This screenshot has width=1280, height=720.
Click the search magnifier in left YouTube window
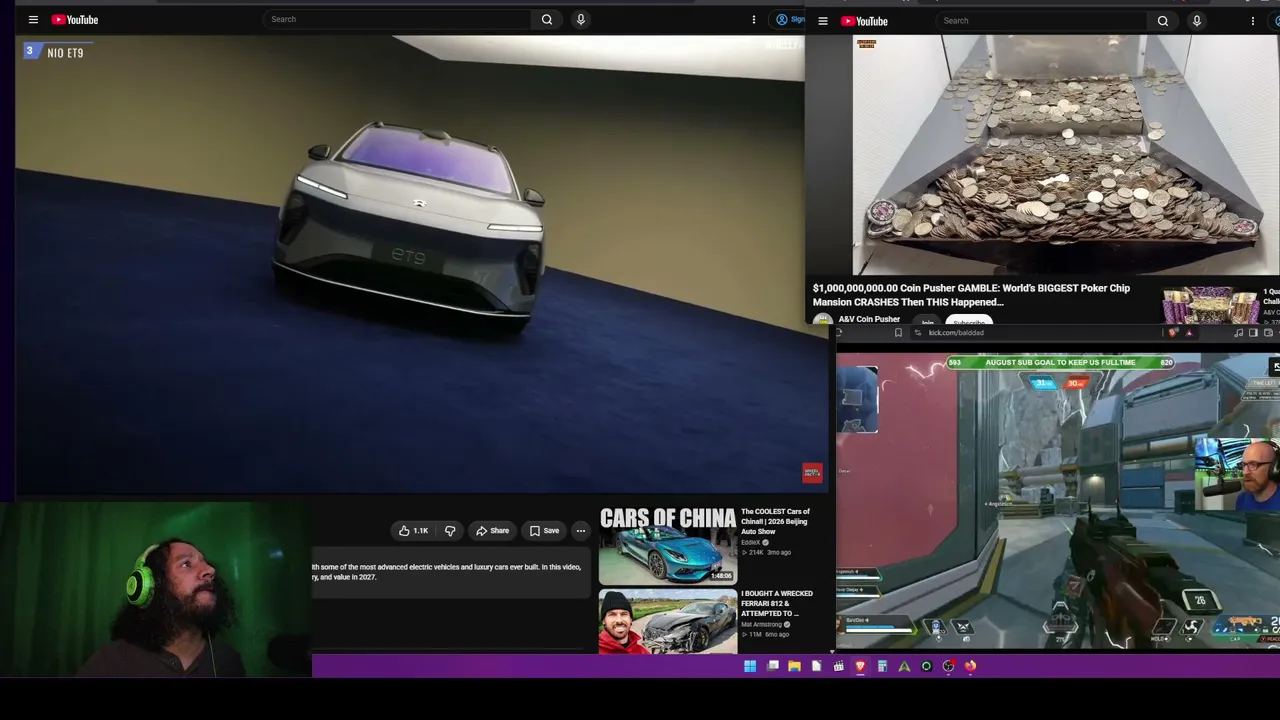pos(547,19)
